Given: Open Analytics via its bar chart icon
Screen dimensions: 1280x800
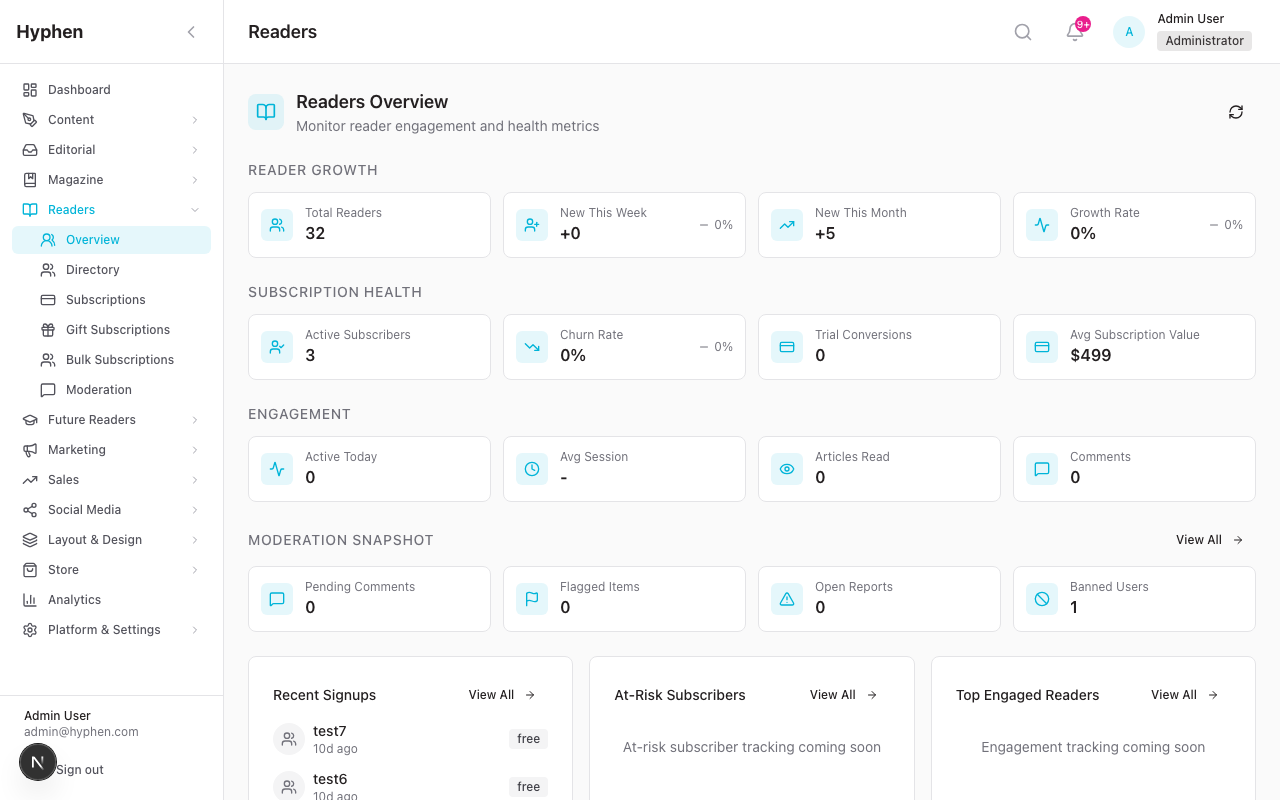Looking at the screenshot, I should tap(29, 599).
